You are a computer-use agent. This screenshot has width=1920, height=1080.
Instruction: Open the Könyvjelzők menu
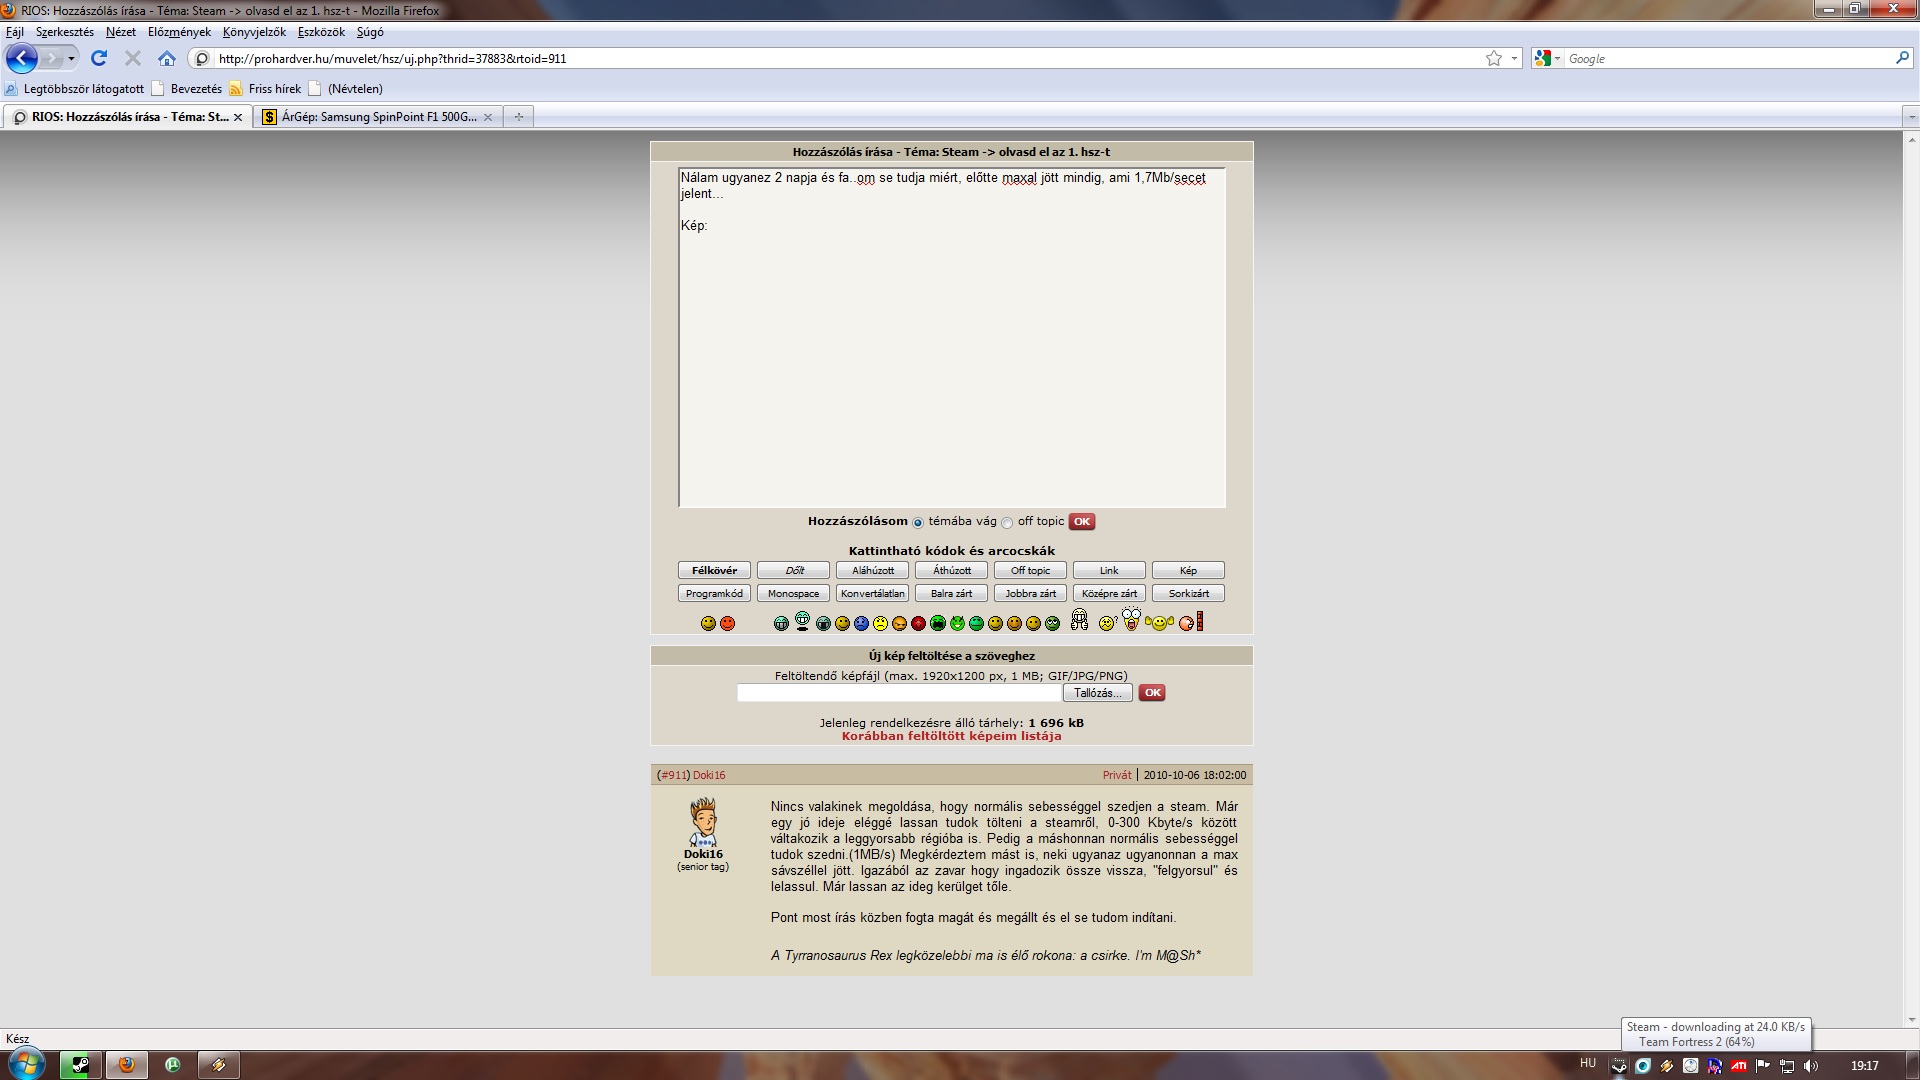[x=254, y=32]
